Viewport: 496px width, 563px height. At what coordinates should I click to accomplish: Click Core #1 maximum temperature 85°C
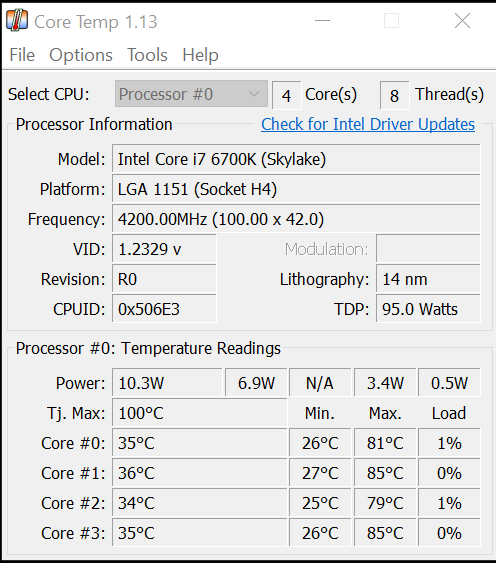coord(385,473)
